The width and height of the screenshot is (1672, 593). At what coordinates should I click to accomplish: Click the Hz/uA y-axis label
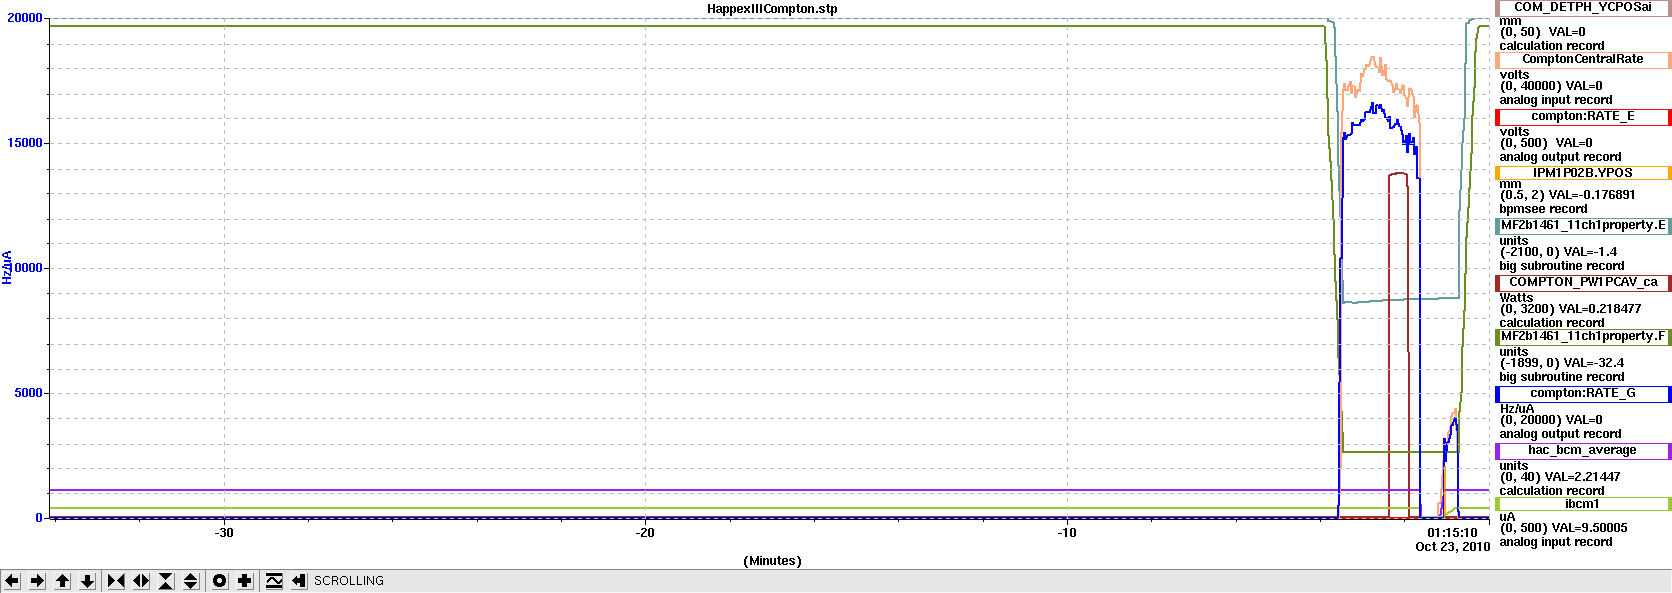pyautogui.click(x=7, y=267)
